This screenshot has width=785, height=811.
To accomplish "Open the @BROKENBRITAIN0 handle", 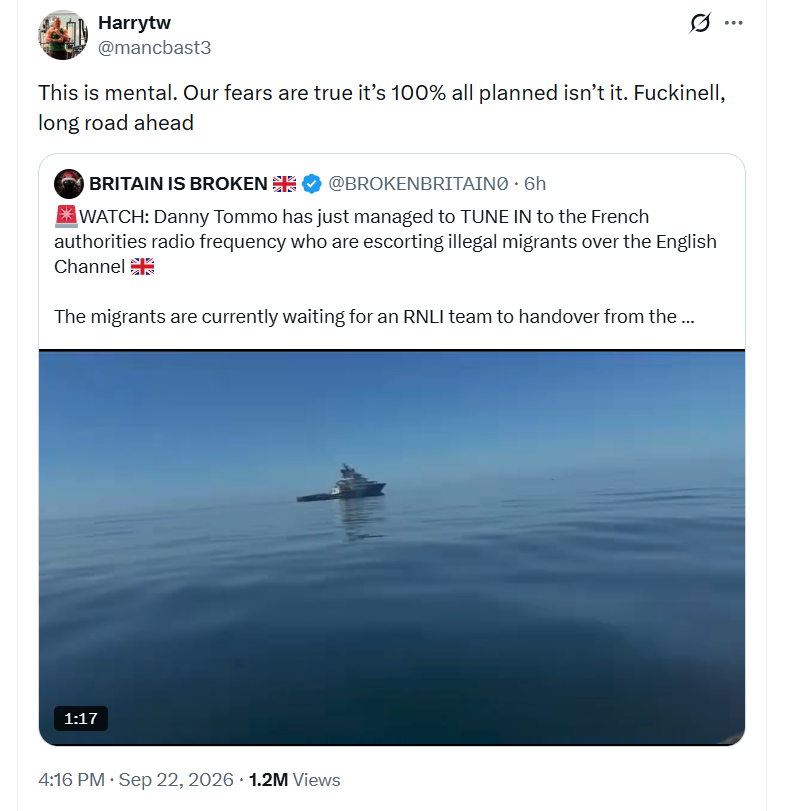I will (x=418, y=184).
